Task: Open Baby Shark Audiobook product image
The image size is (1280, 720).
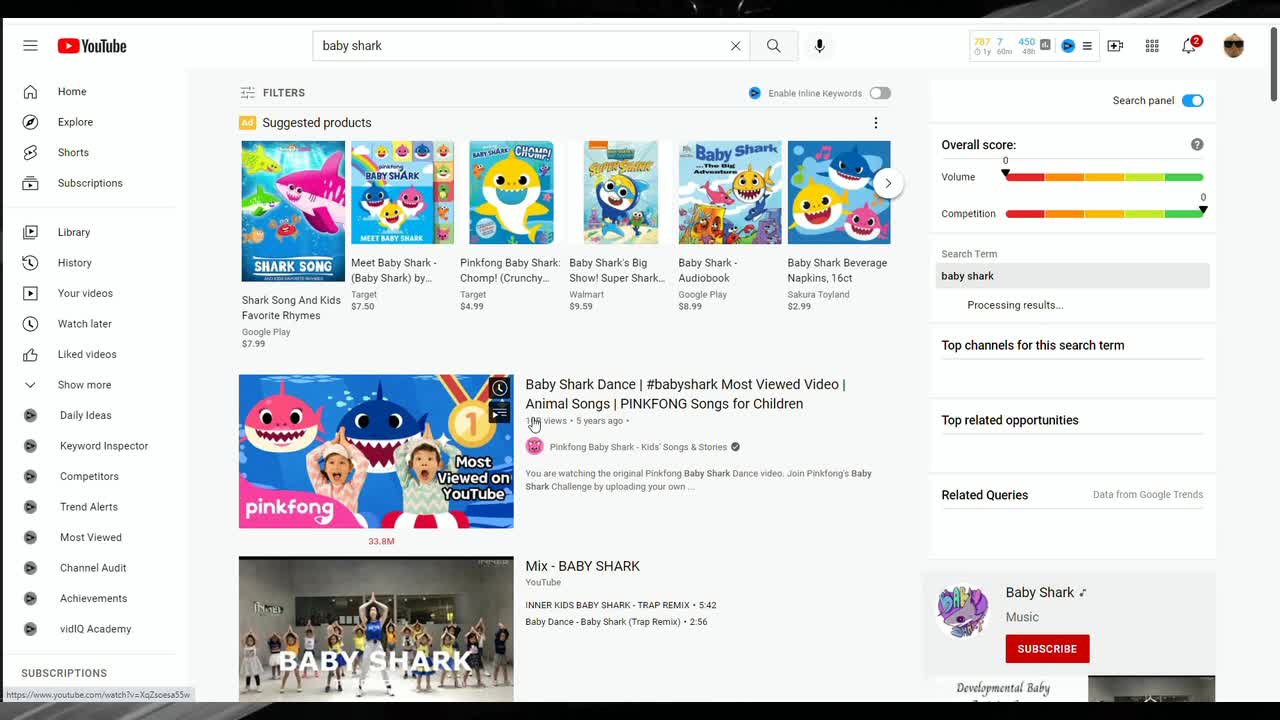Action: [730, 192]
